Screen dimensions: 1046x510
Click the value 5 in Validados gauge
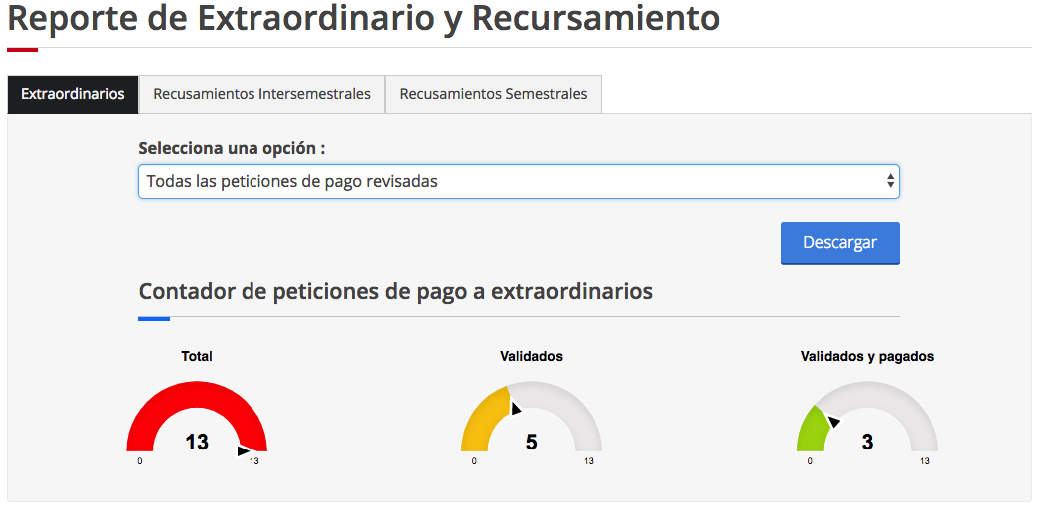pyautogui.click(x=531, y=441)
